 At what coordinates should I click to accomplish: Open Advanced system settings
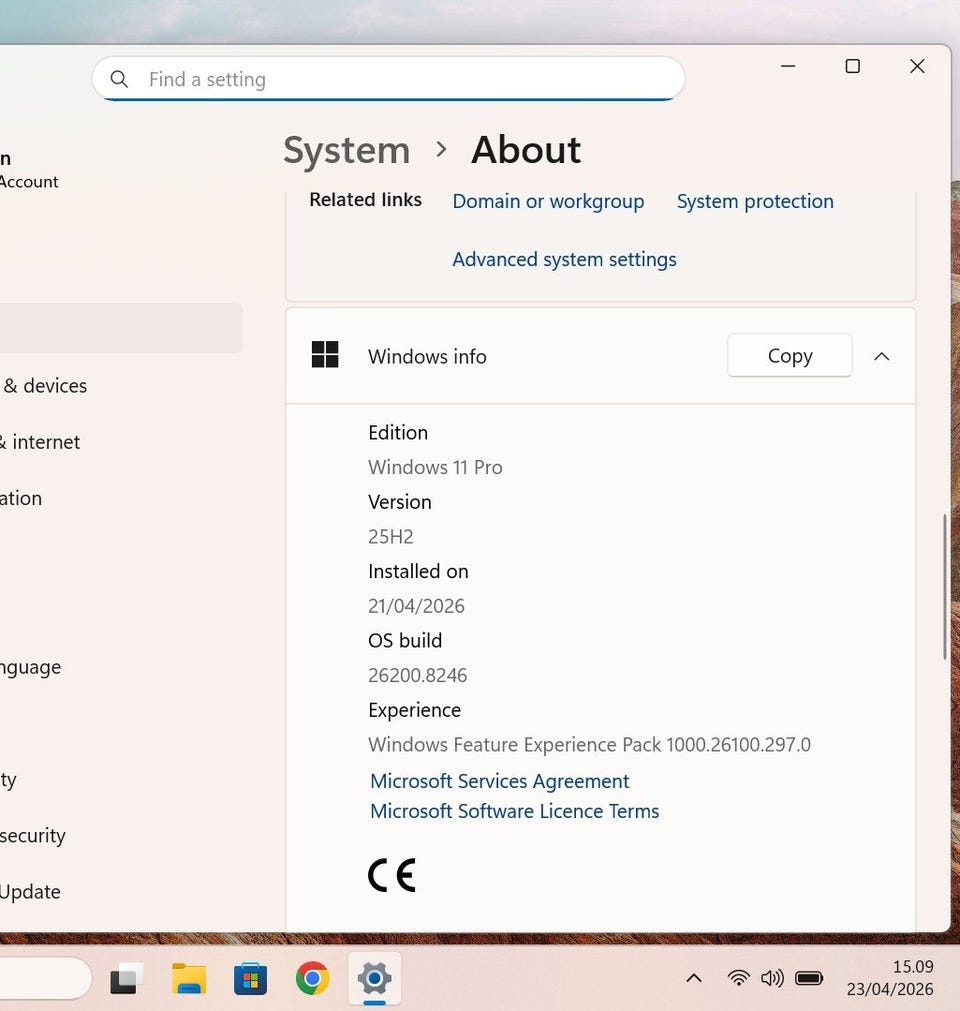[x=564, y=259]
